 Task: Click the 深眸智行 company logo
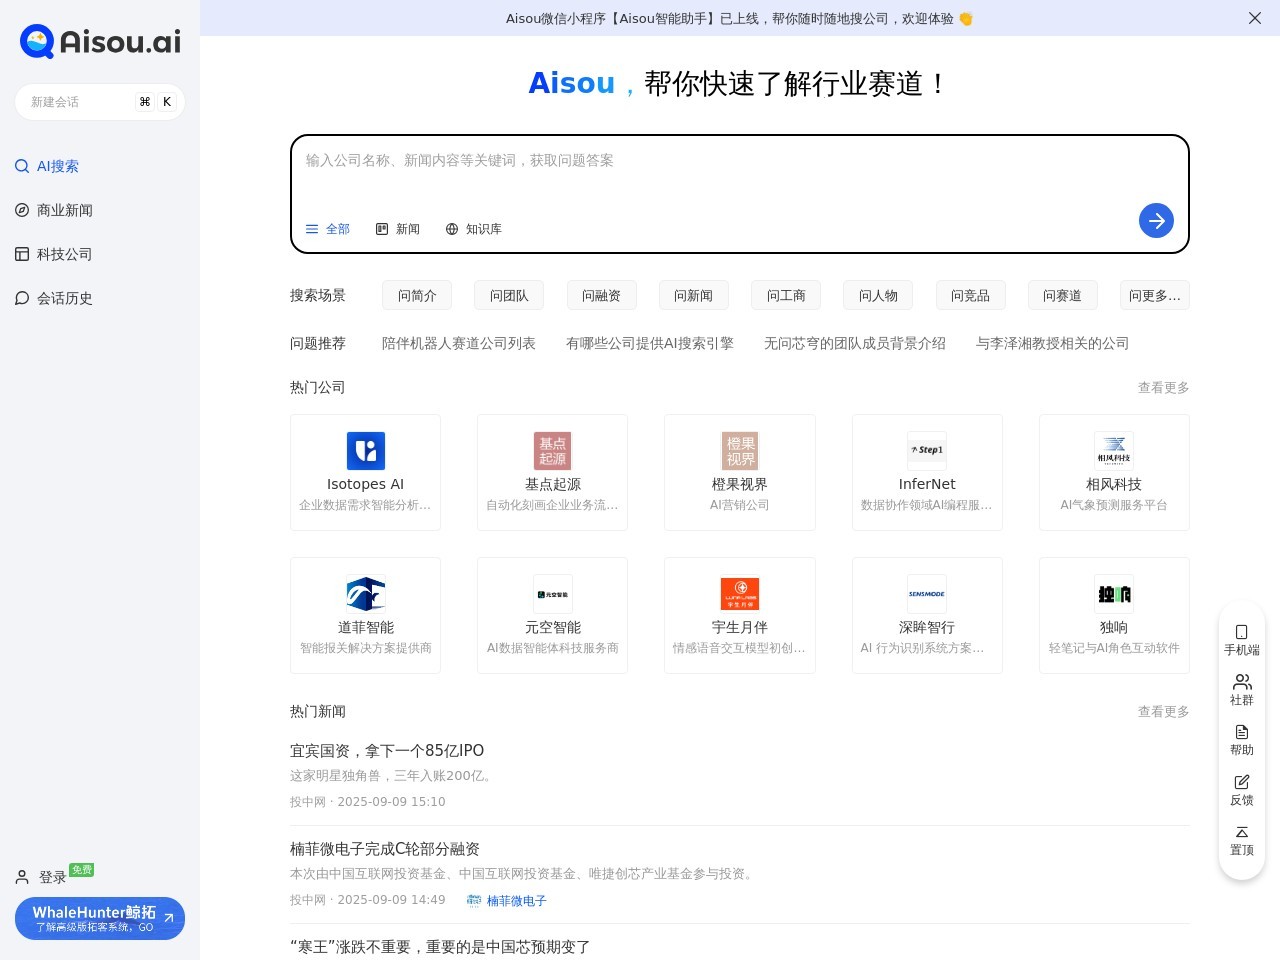tap(927, 594)
